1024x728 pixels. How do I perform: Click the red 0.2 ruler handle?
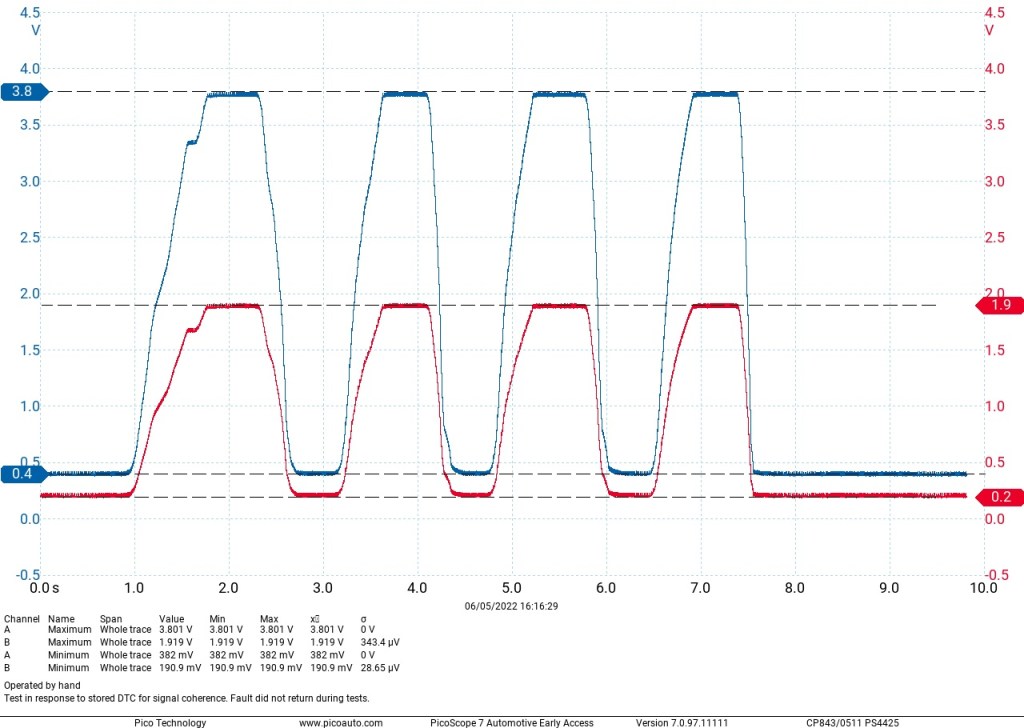click(x=1002, y=497)
